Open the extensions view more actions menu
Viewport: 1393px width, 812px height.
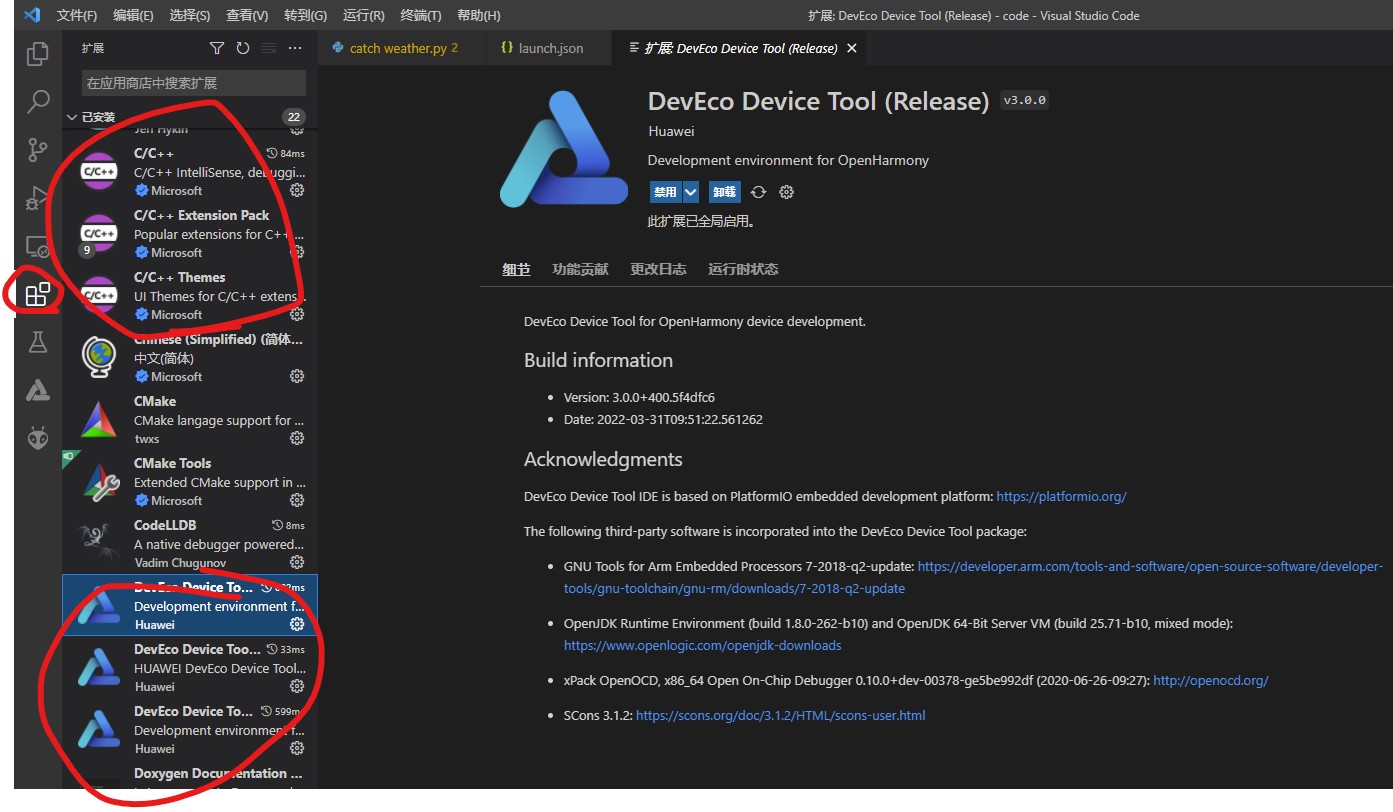coord(294,48)
